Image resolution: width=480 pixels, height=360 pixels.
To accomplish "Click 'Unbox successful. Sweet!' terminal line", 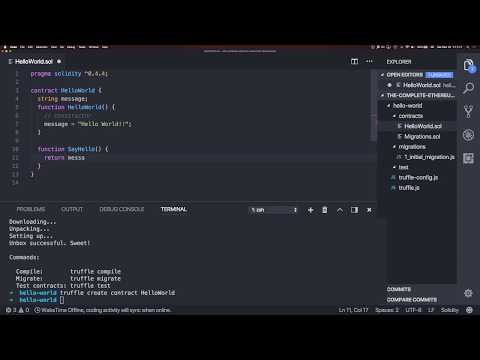I will 49,243.
